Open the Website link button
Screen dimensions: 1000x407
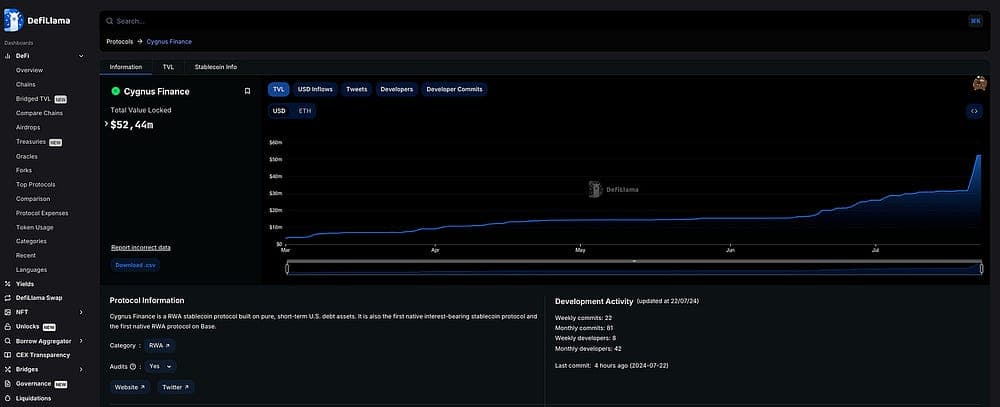(x=129, y=387)
